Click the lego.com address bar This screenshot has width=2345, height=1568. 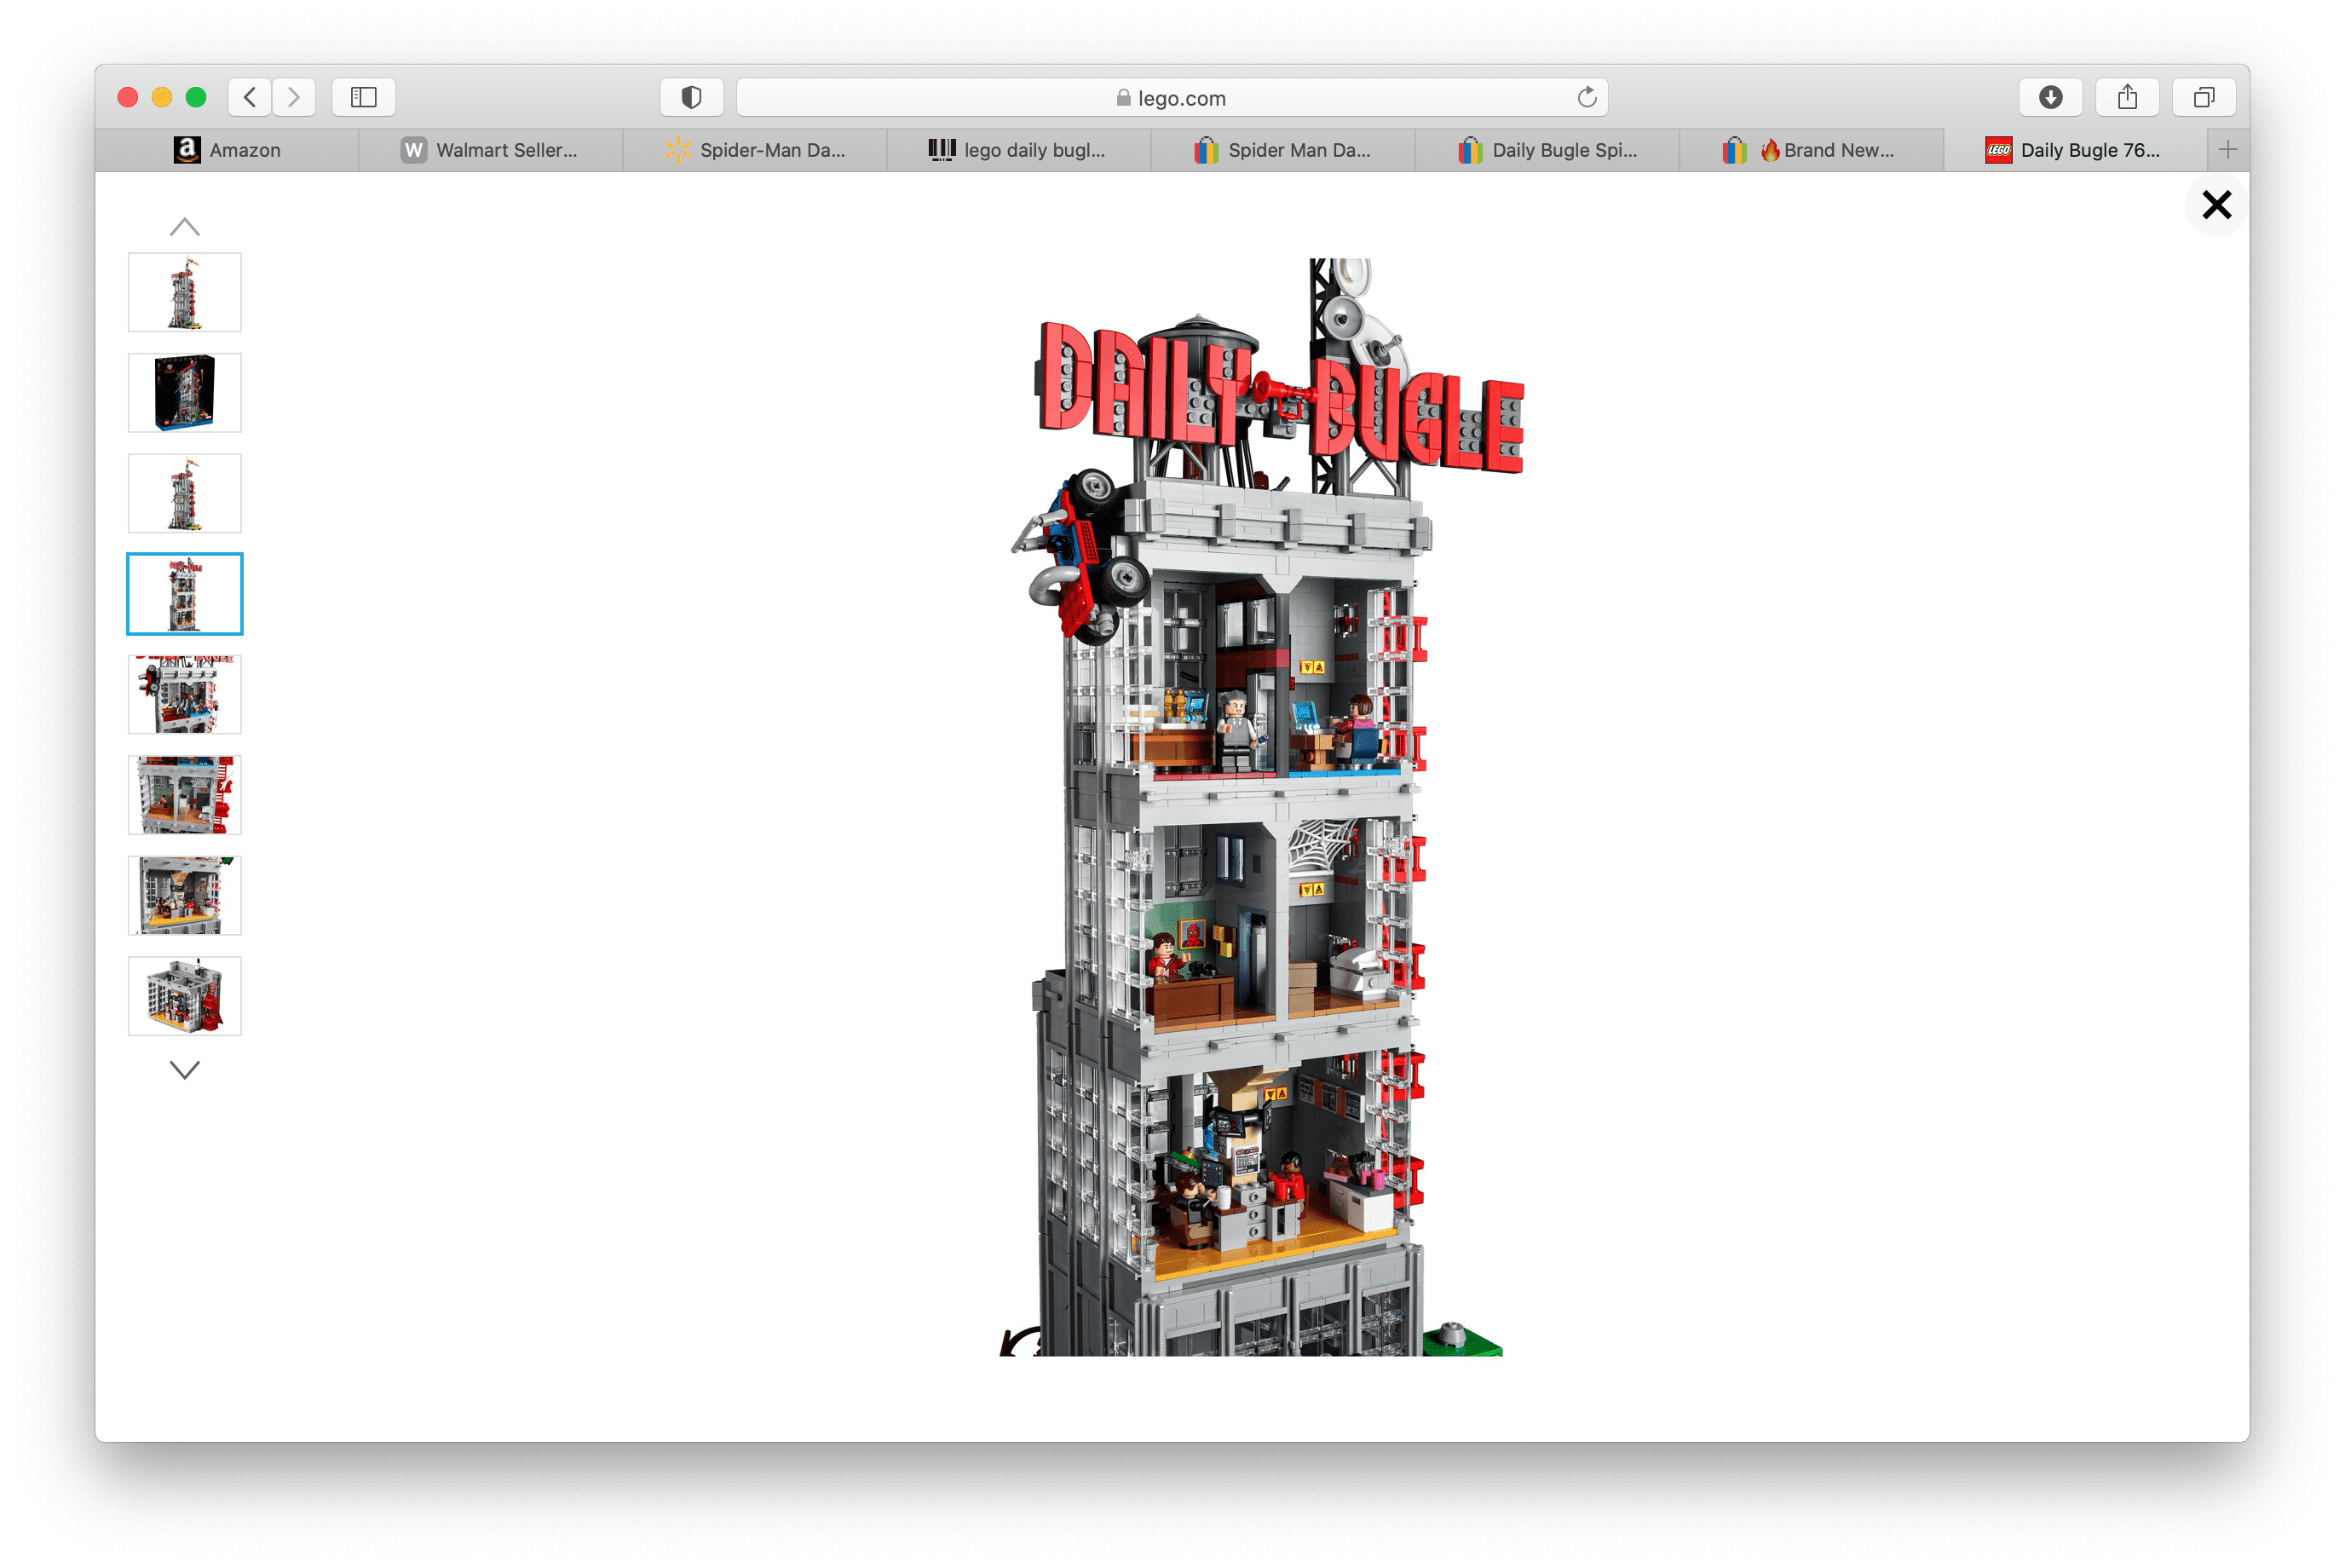click(1172, 97)
